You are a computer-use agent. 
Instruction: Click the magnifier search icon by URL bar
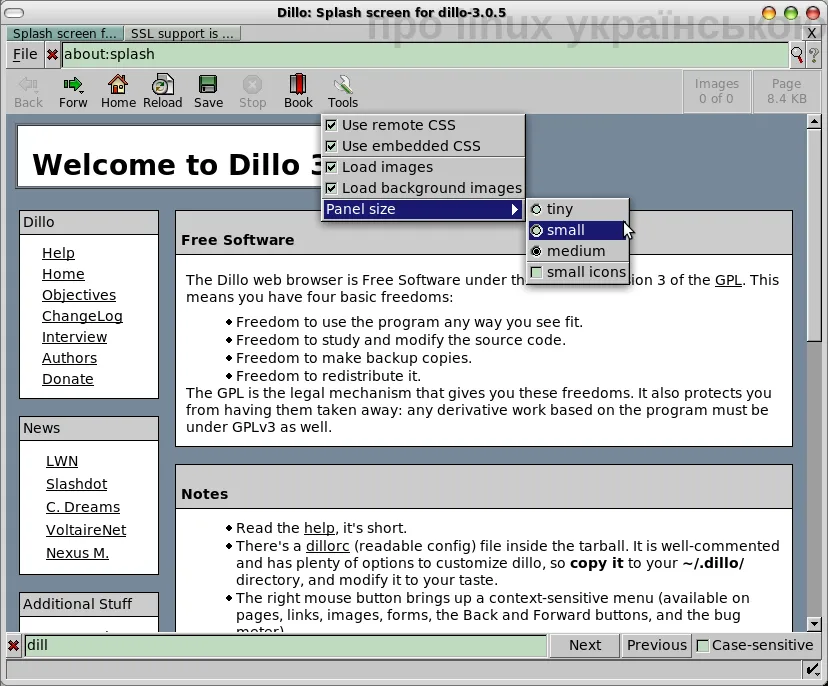796,54
